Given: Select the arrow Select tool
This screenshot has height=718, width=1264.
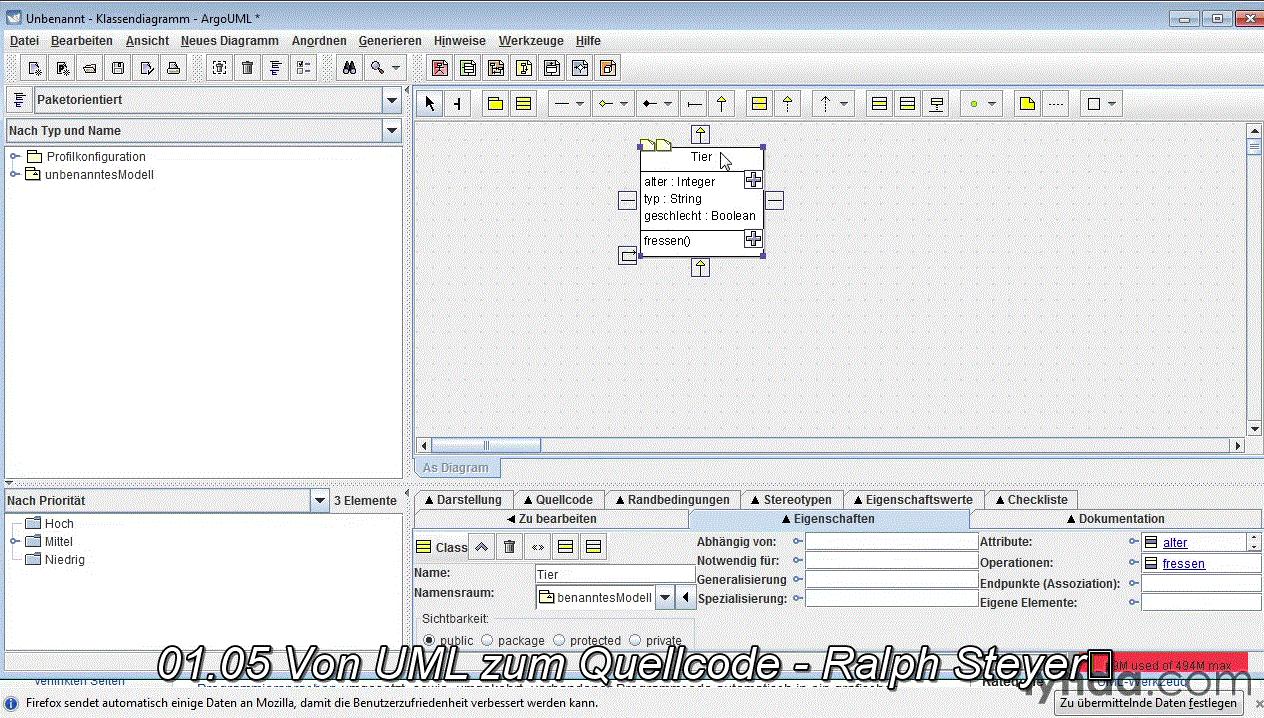Looking at the screenshot, I should (429, 103).
